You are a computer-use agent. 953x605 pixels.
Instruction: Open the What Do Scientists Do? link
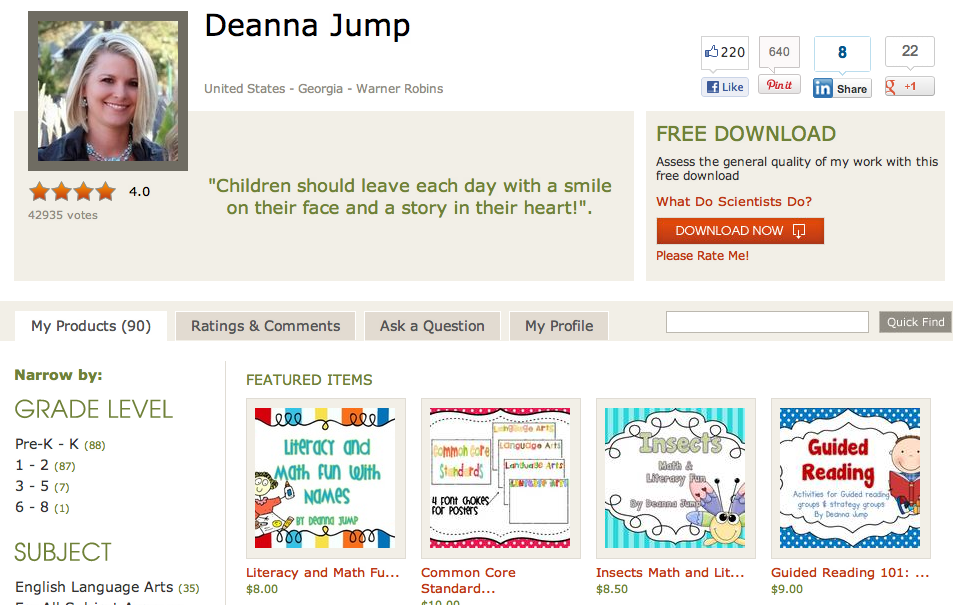click(x=734, y=201)
